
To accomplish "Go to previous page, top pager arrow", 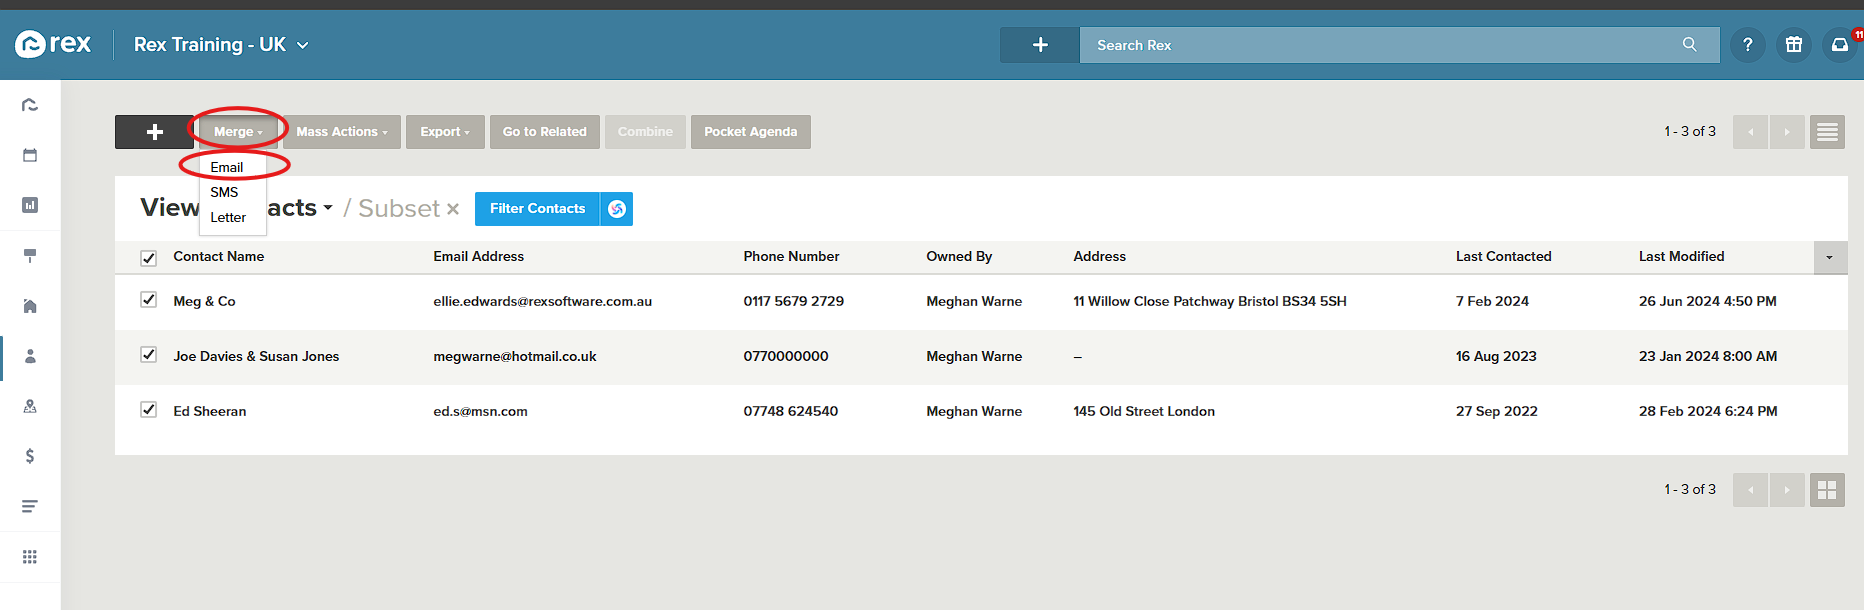I will 1750,132.
